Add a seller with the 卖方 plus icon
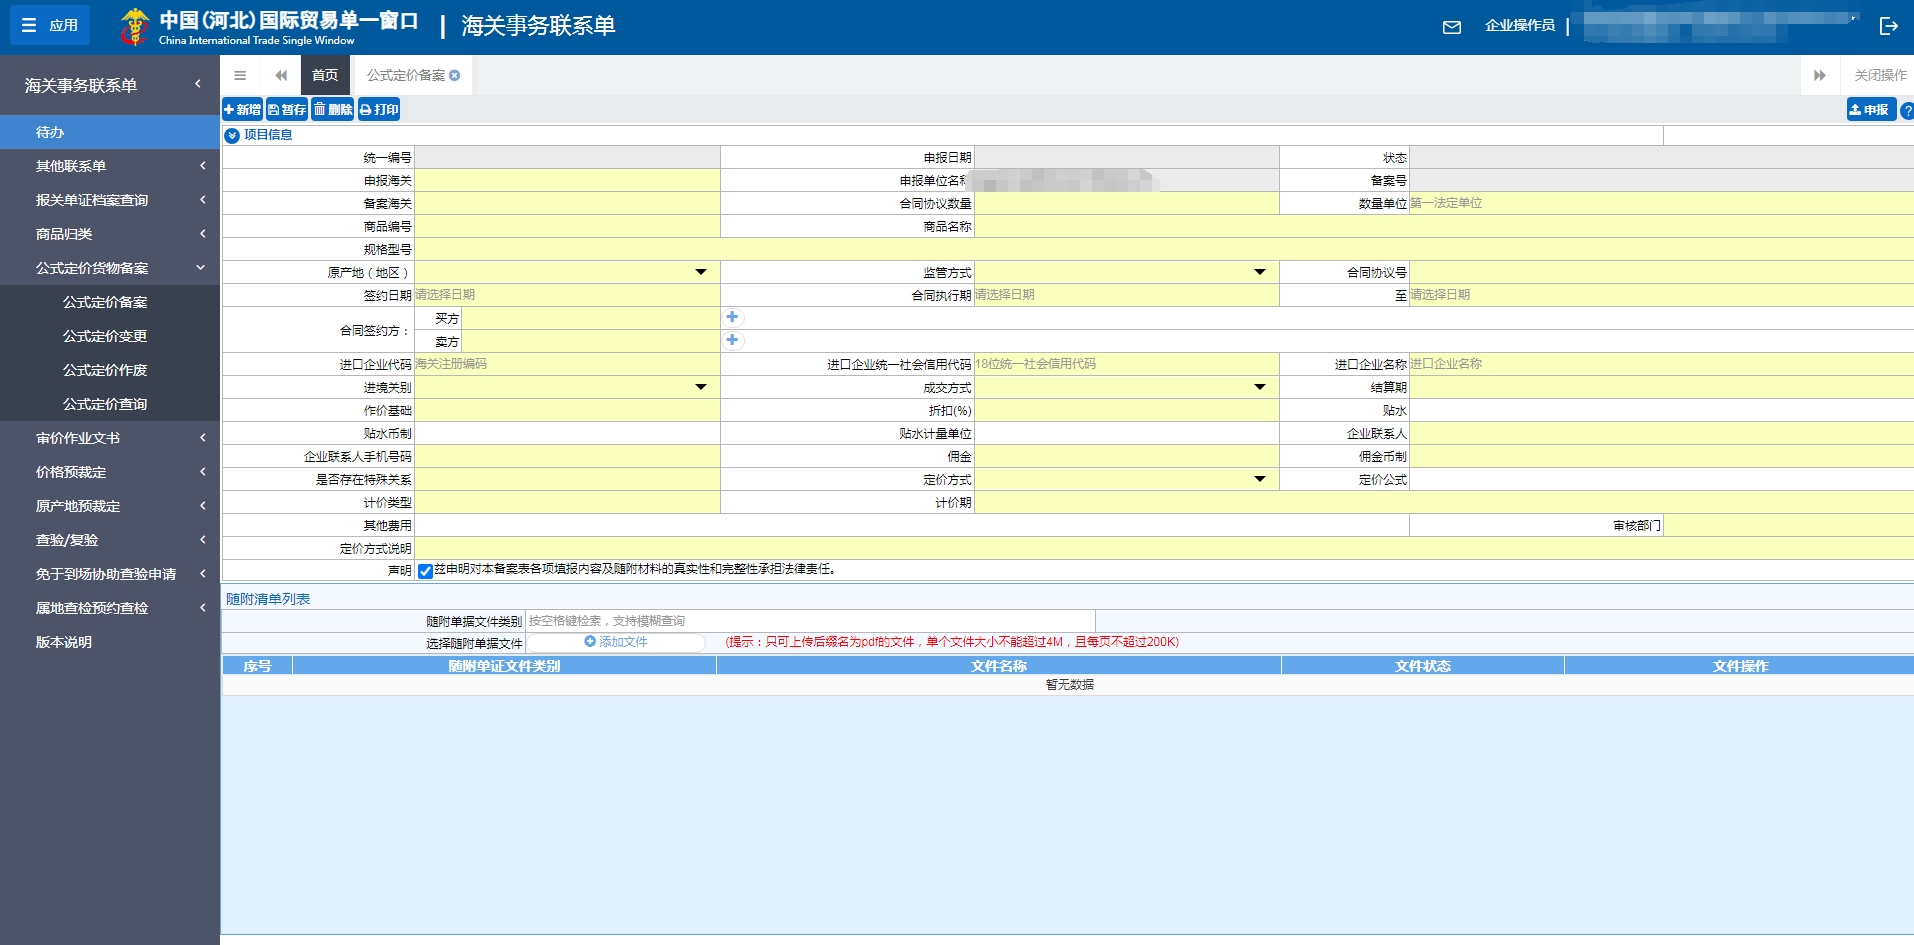The height and width of the screenshot is (945, 1914). 732,340
